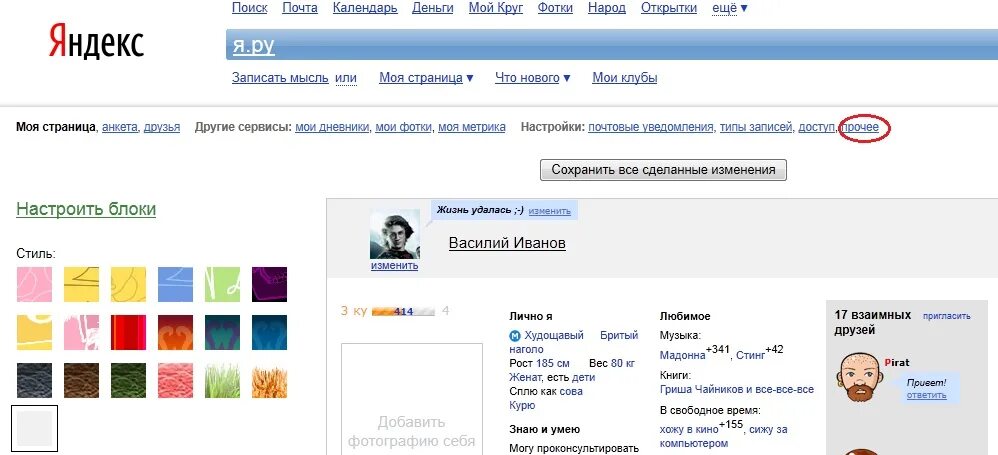Viewport: 998px width, 455px height.
Task: Open типы записей settings
Action: point(756,127)
